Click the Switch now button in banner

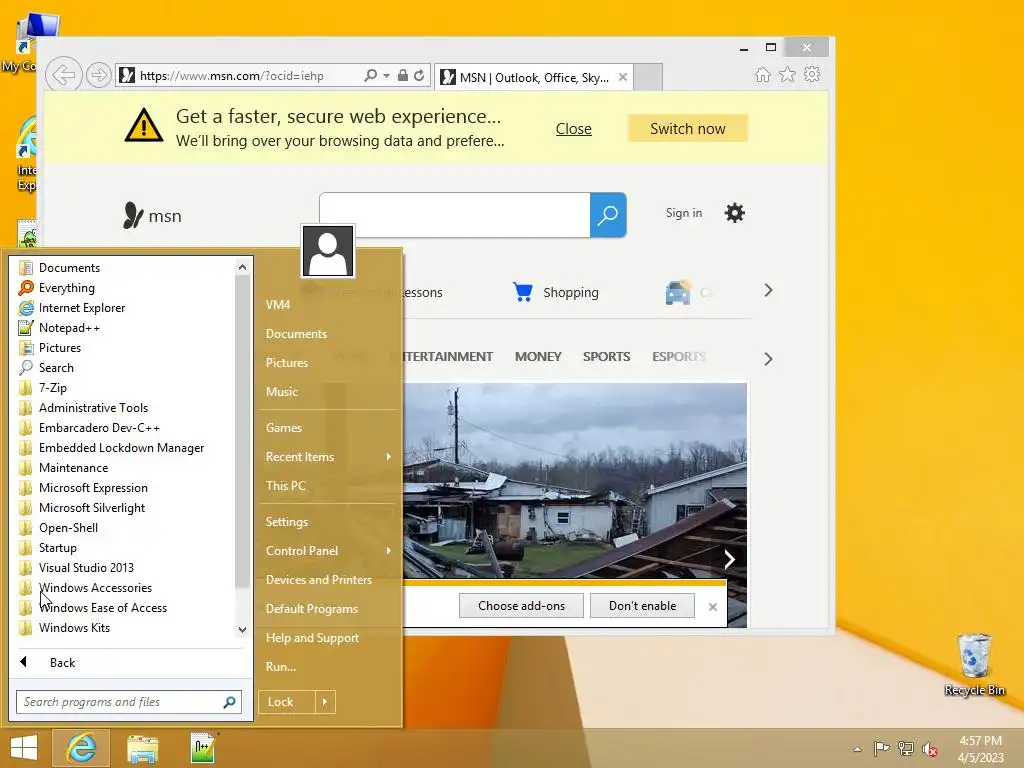click(688, 129)
